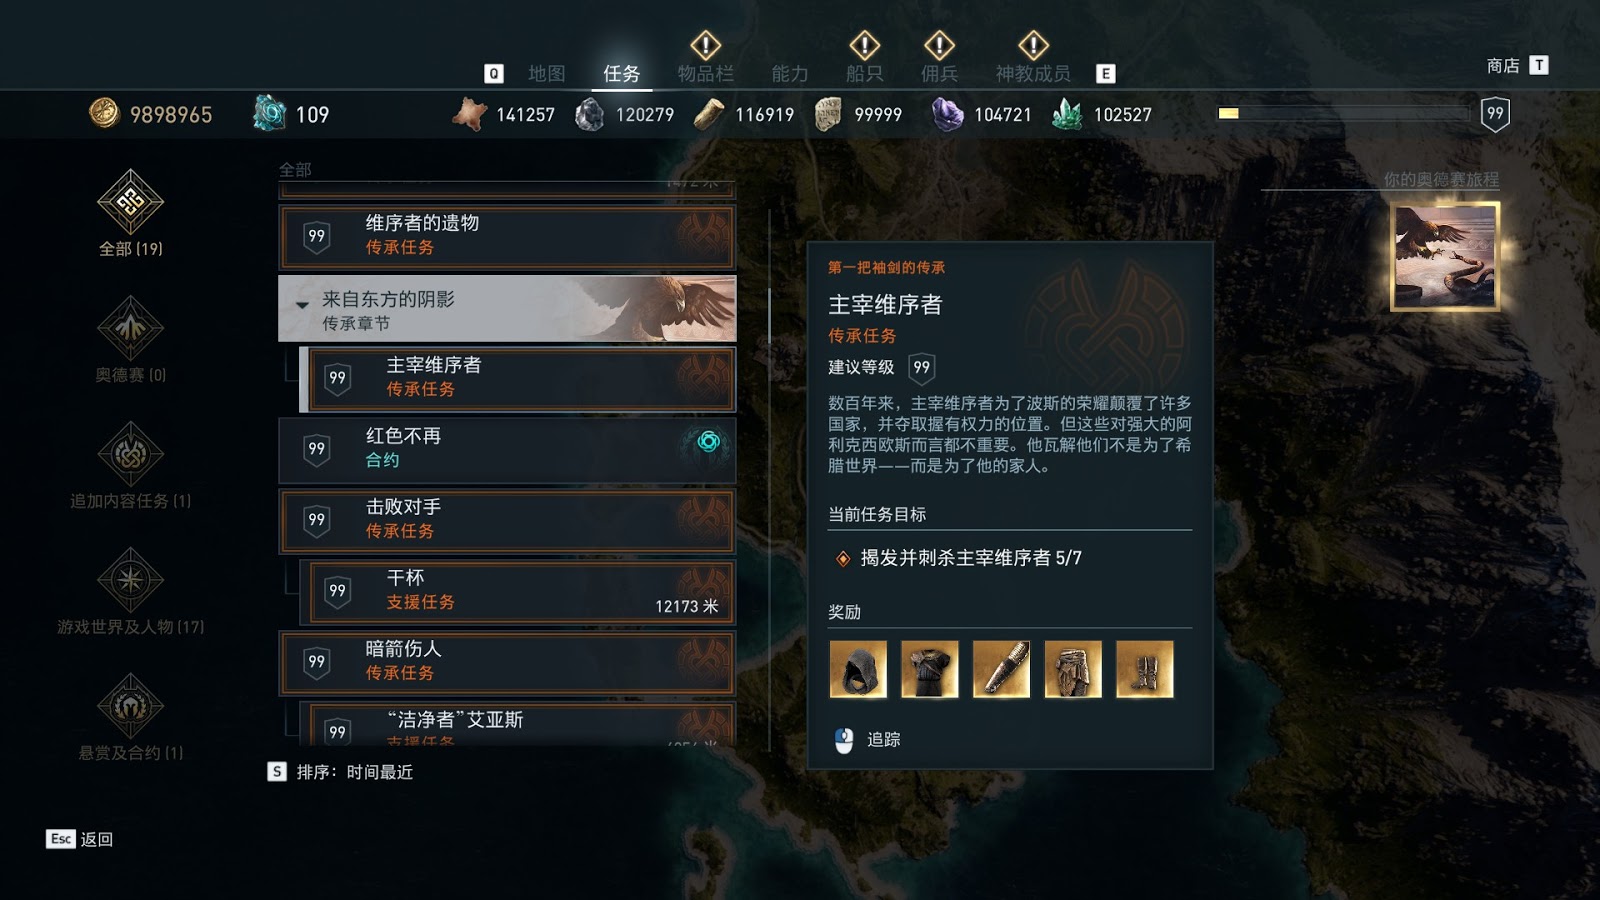Screen dimensions: 1600x900
Task: Select the 红色不再 contract quest
Action: (x=507, y=449)
